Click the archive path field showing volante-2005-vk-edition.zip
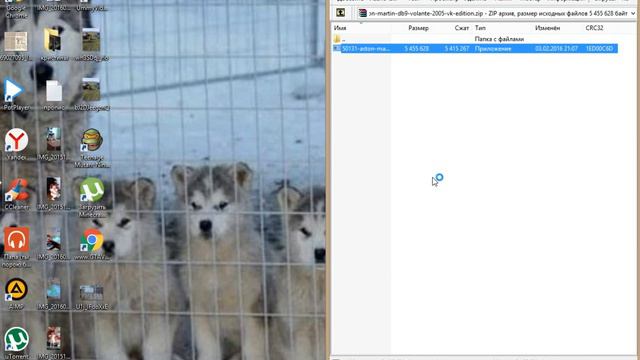This screenshot has height=360, width=640. point(497,13)
